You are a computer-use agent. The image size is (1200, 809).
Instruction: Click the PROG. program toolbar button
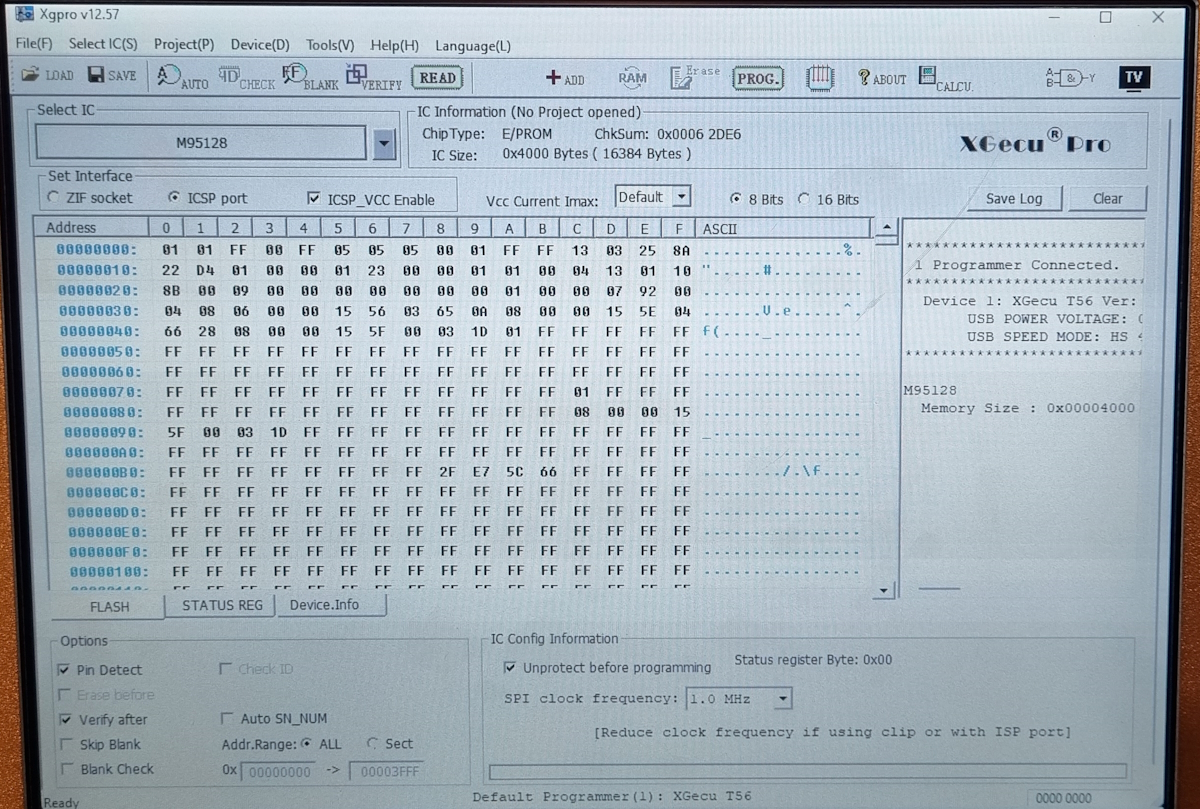point(758,78)
